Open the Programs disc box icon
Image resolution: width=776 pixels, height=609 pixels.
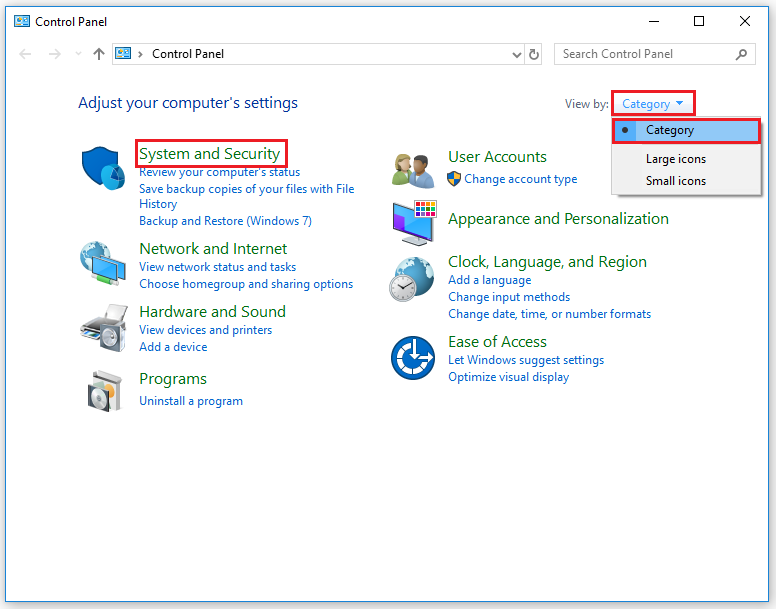pyautogui.click(x=103, y=390)
